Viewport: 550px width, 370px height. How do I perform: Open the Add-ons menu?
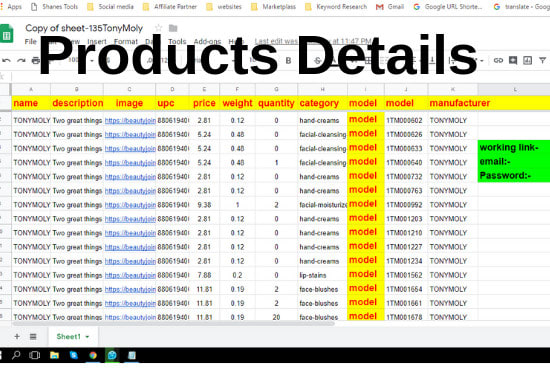coord(207,41)
